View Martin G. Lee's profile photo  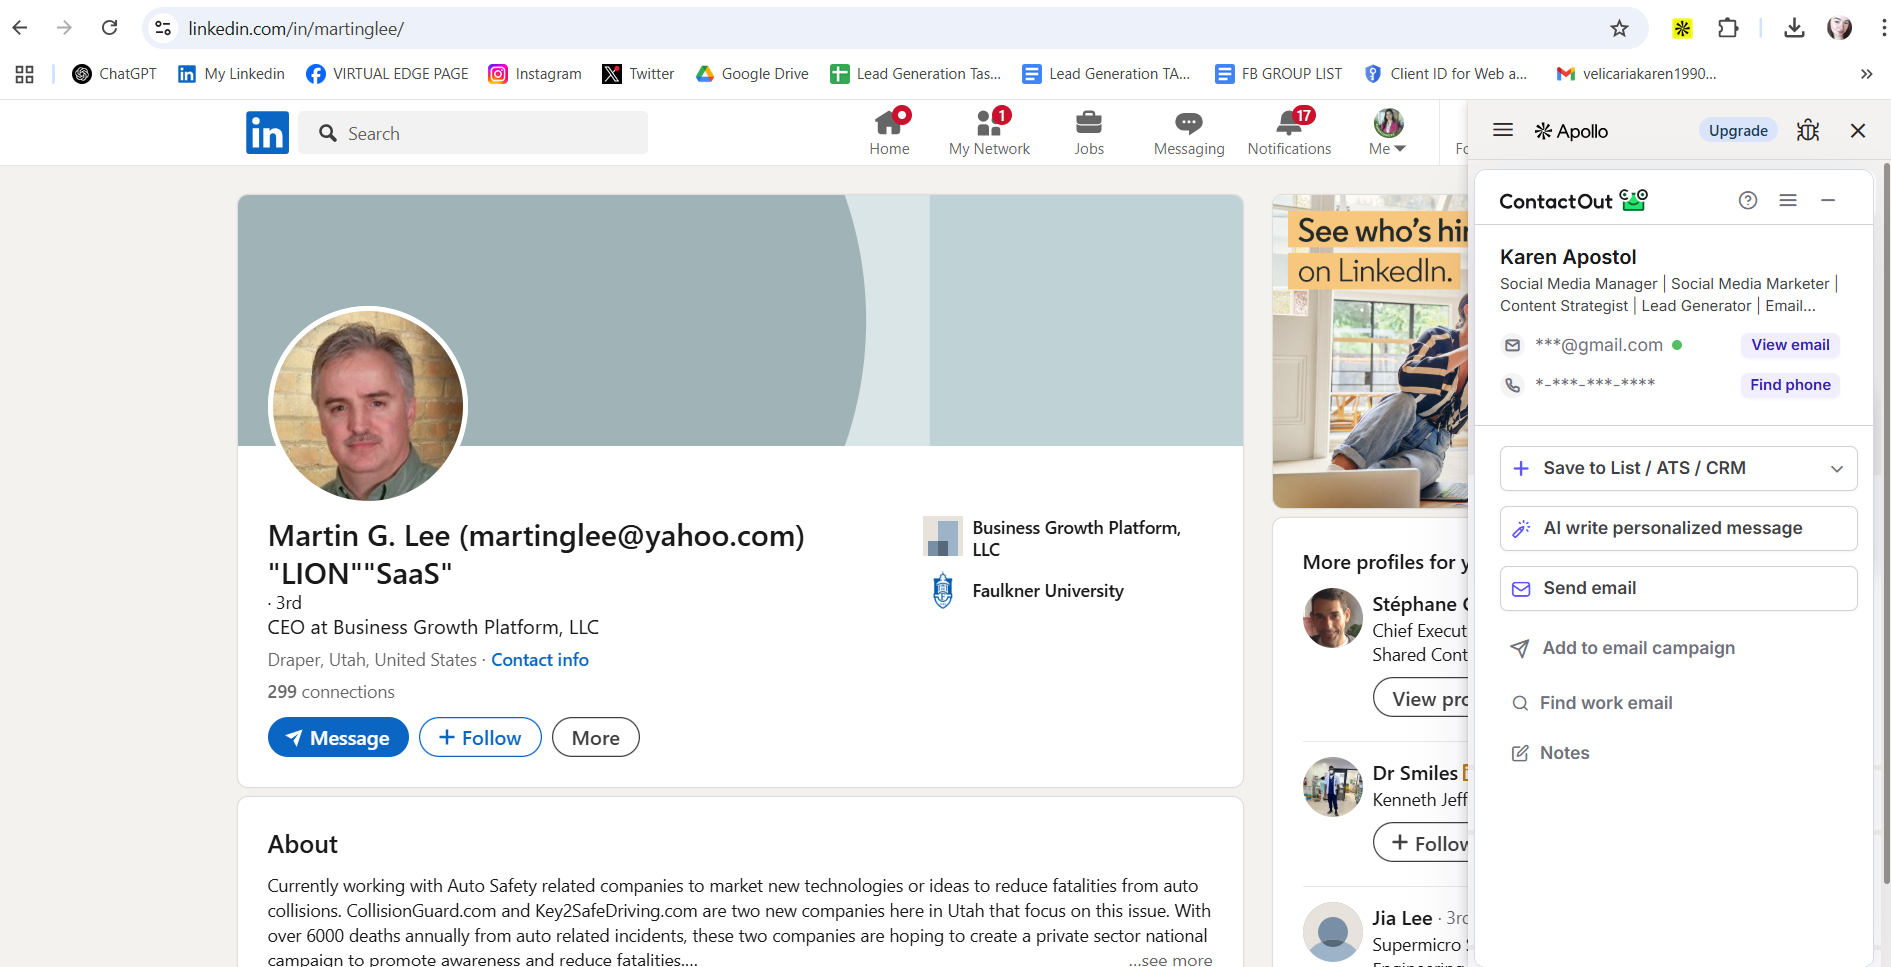[x=368, y=405]
